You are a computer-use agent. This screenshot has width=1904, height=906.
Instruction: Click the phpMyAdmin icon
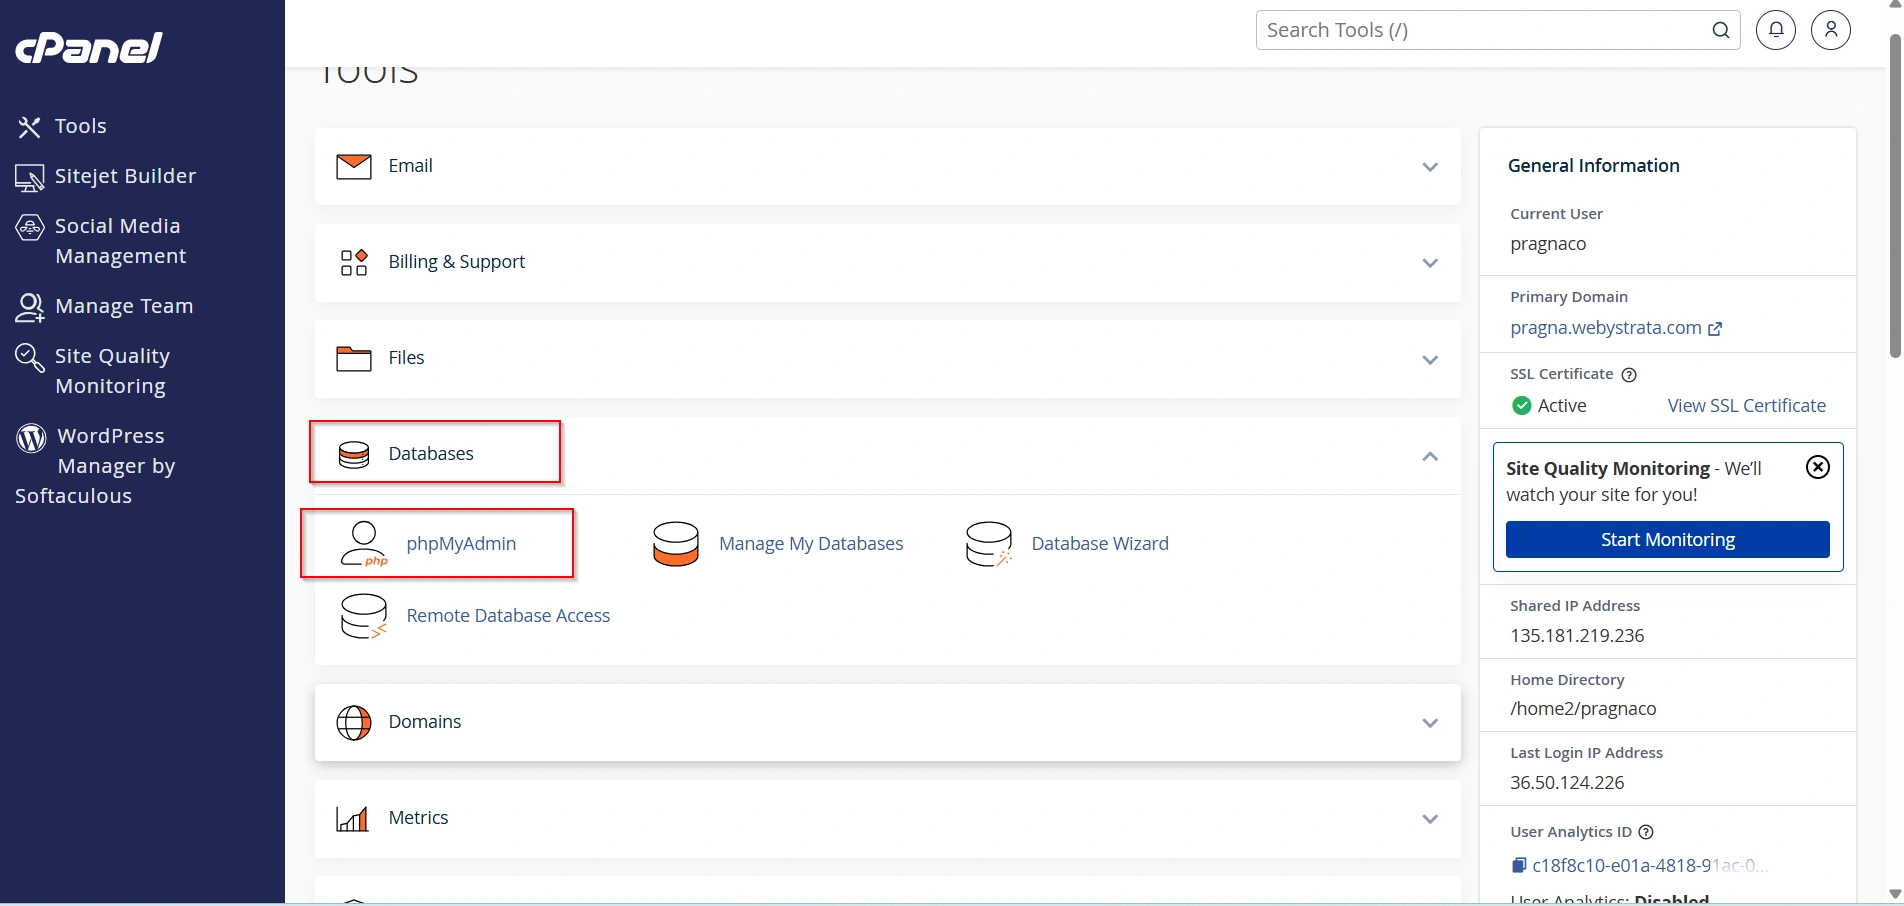[x=364, y=544]
